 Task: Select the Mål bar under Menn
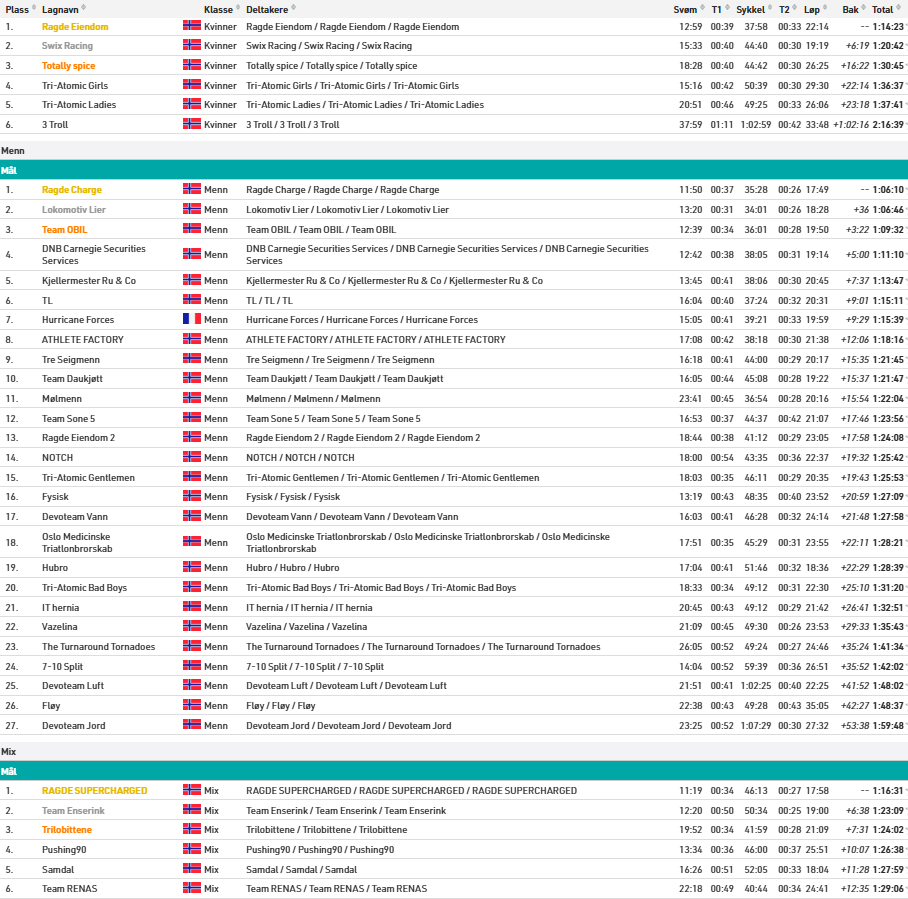point(454,170)
